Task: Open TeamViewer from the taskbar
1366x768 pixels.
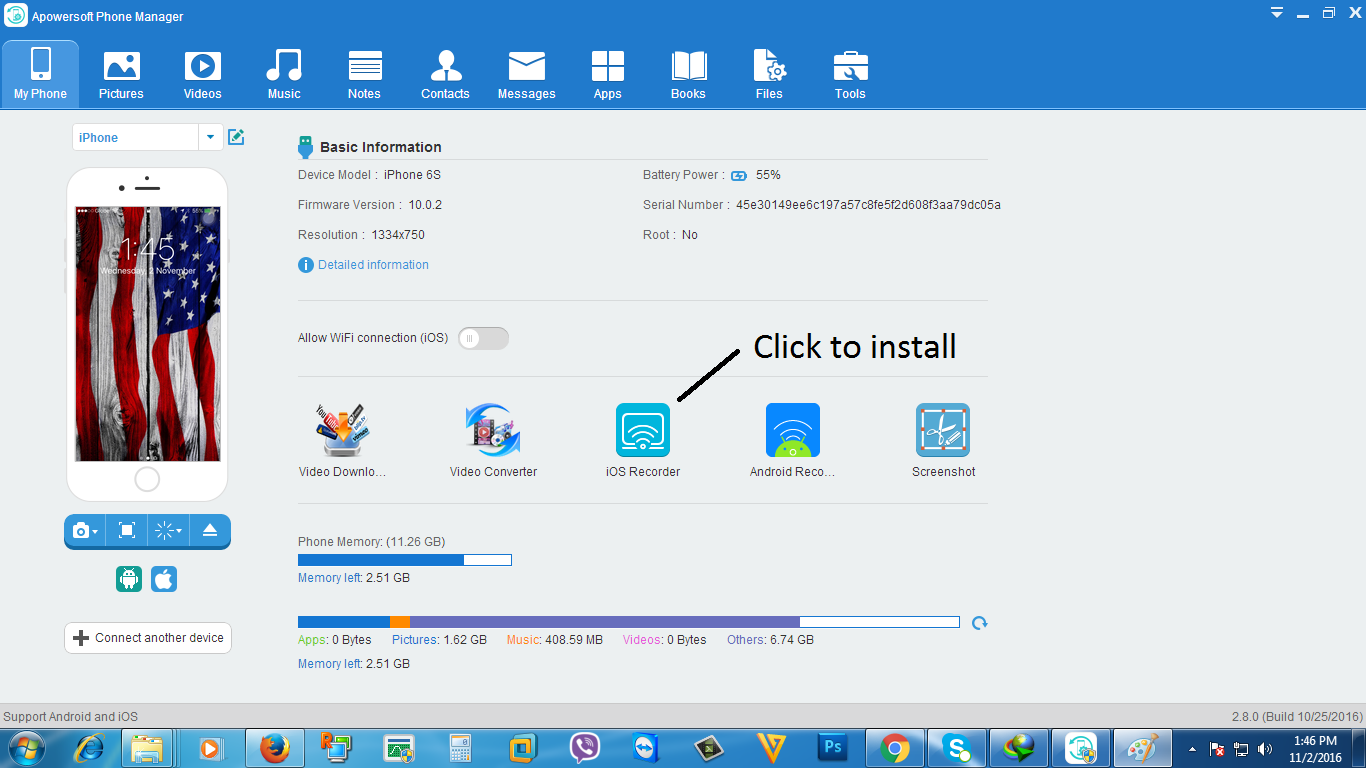Action: (x=647, y=748)
